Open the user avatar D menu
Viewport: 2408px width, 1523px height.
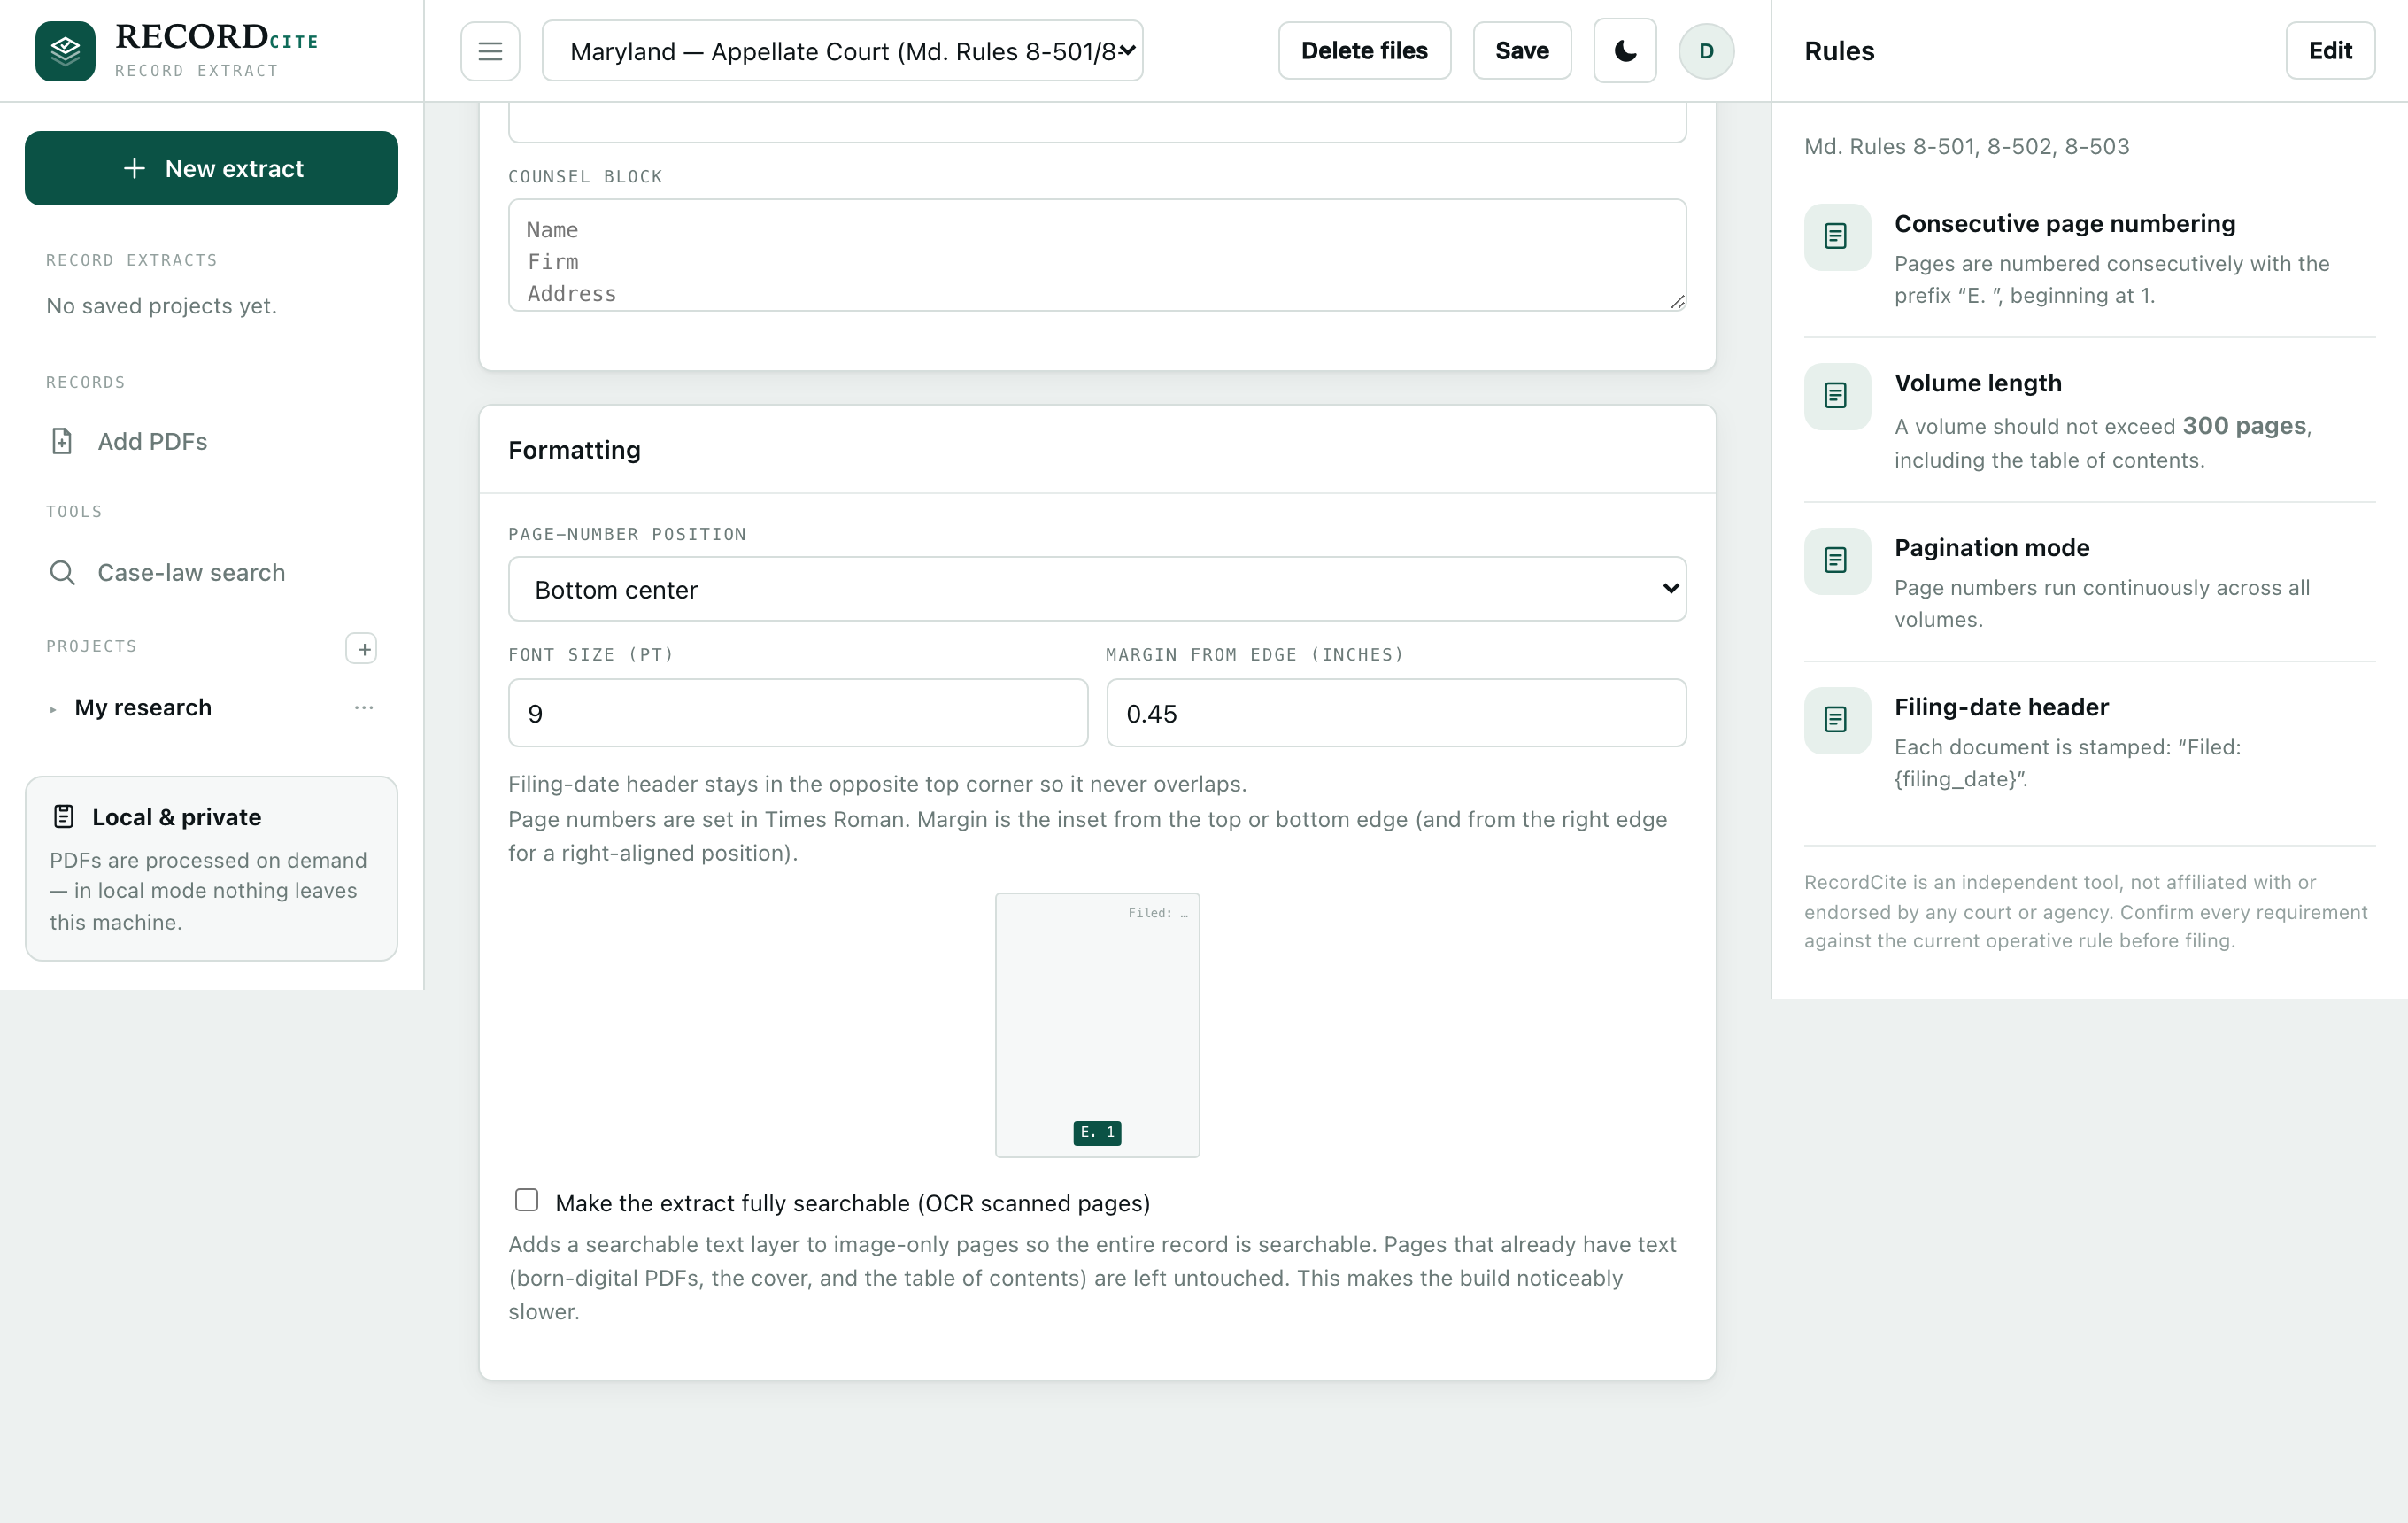pyautogui.click(x=1706, y=51)
